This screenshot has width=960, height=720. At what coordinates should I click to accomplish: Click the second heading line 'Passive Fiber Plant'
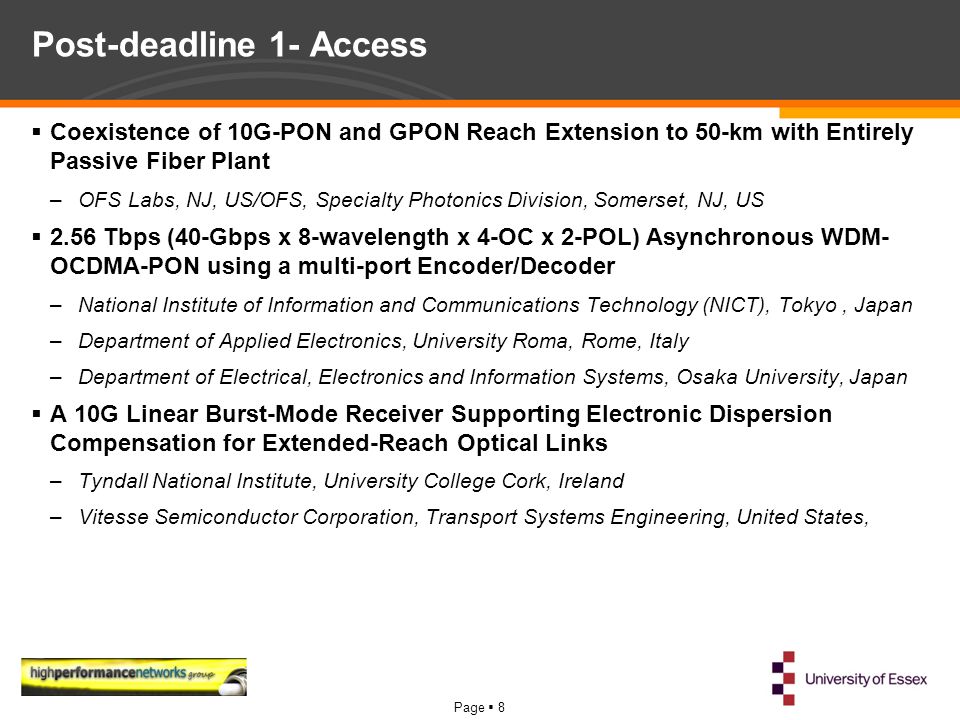click(160, 161)
